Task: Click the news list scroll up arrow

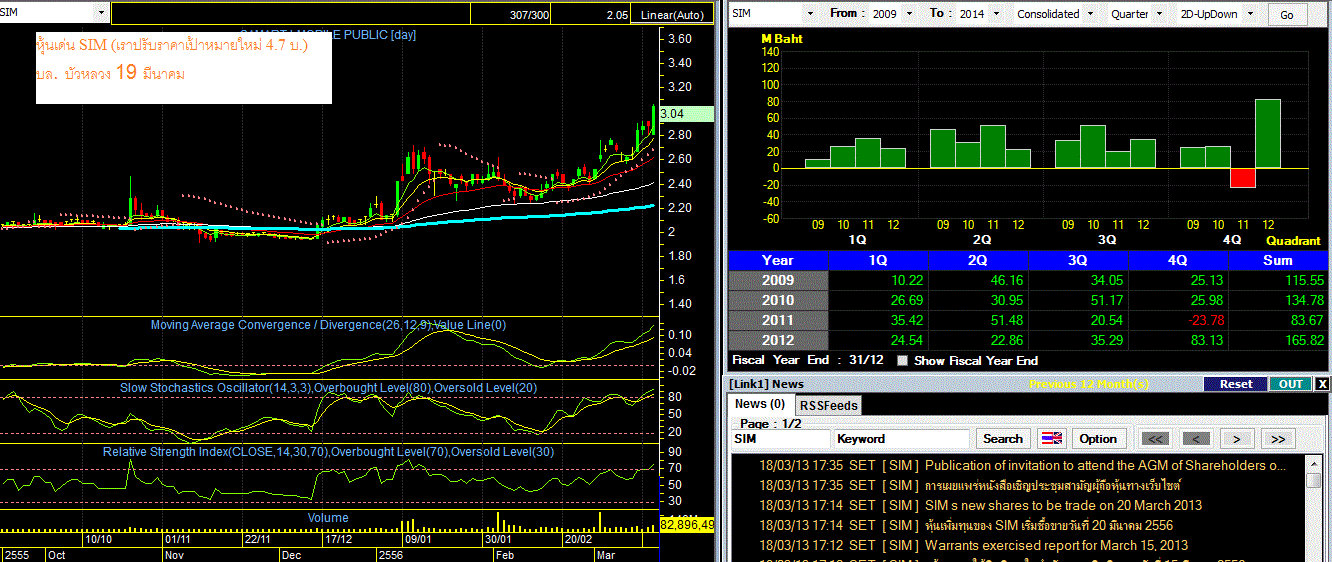Action: 1314,463
